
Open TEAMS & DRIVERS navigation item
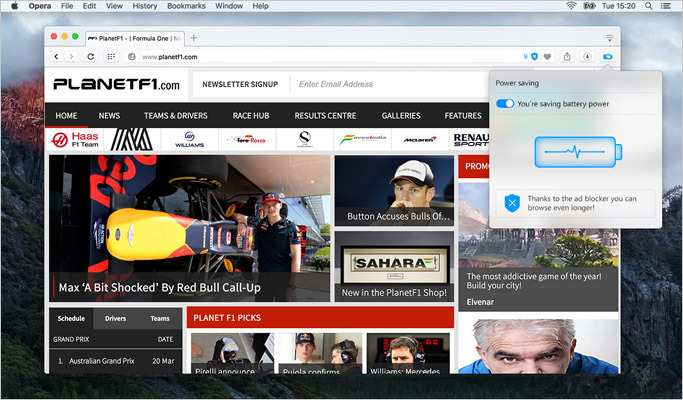[176, 115]
